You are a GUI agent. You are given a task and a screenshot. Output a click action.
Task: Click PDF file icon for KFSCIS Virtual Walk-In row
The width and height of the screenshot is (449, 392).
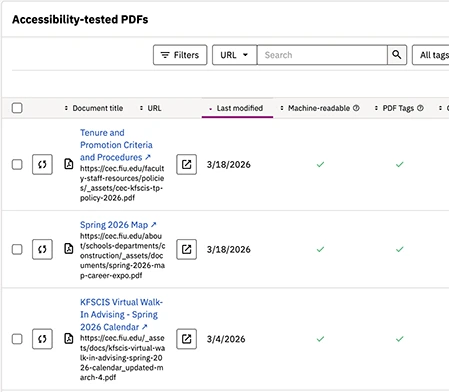tap(69, 339)
